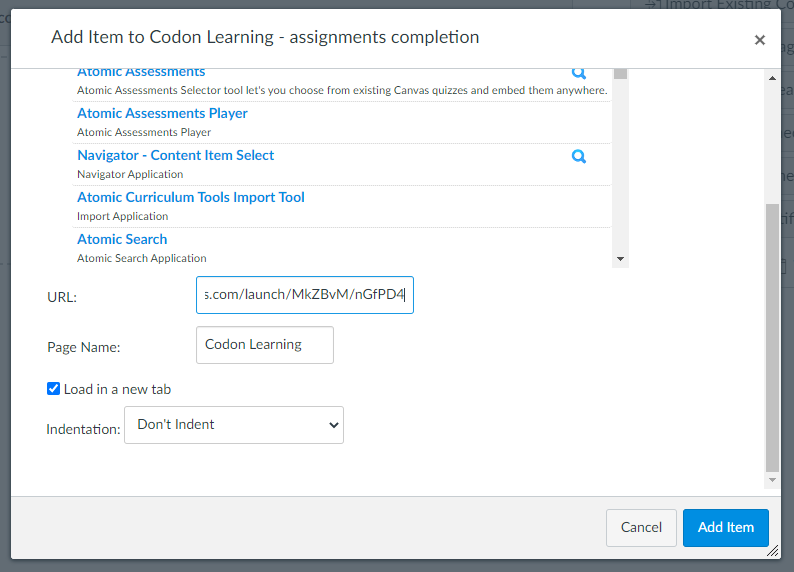Click the dialog's vertical scrollbar thumb
This screenshot has height=572, width=794.
[772, 338]
